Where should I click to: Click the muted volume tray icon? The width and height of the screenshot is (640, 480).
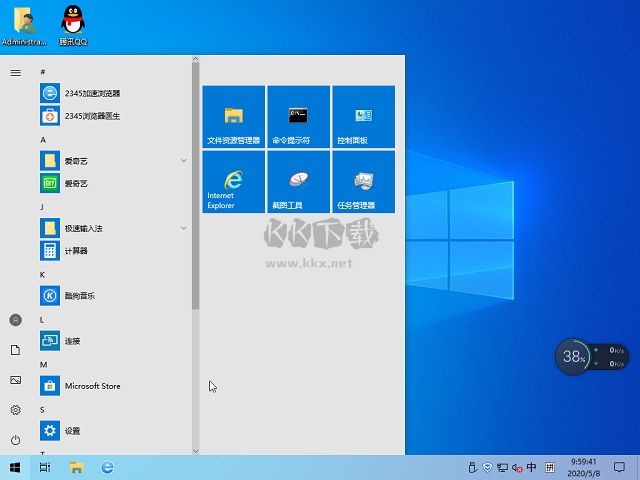517,468
